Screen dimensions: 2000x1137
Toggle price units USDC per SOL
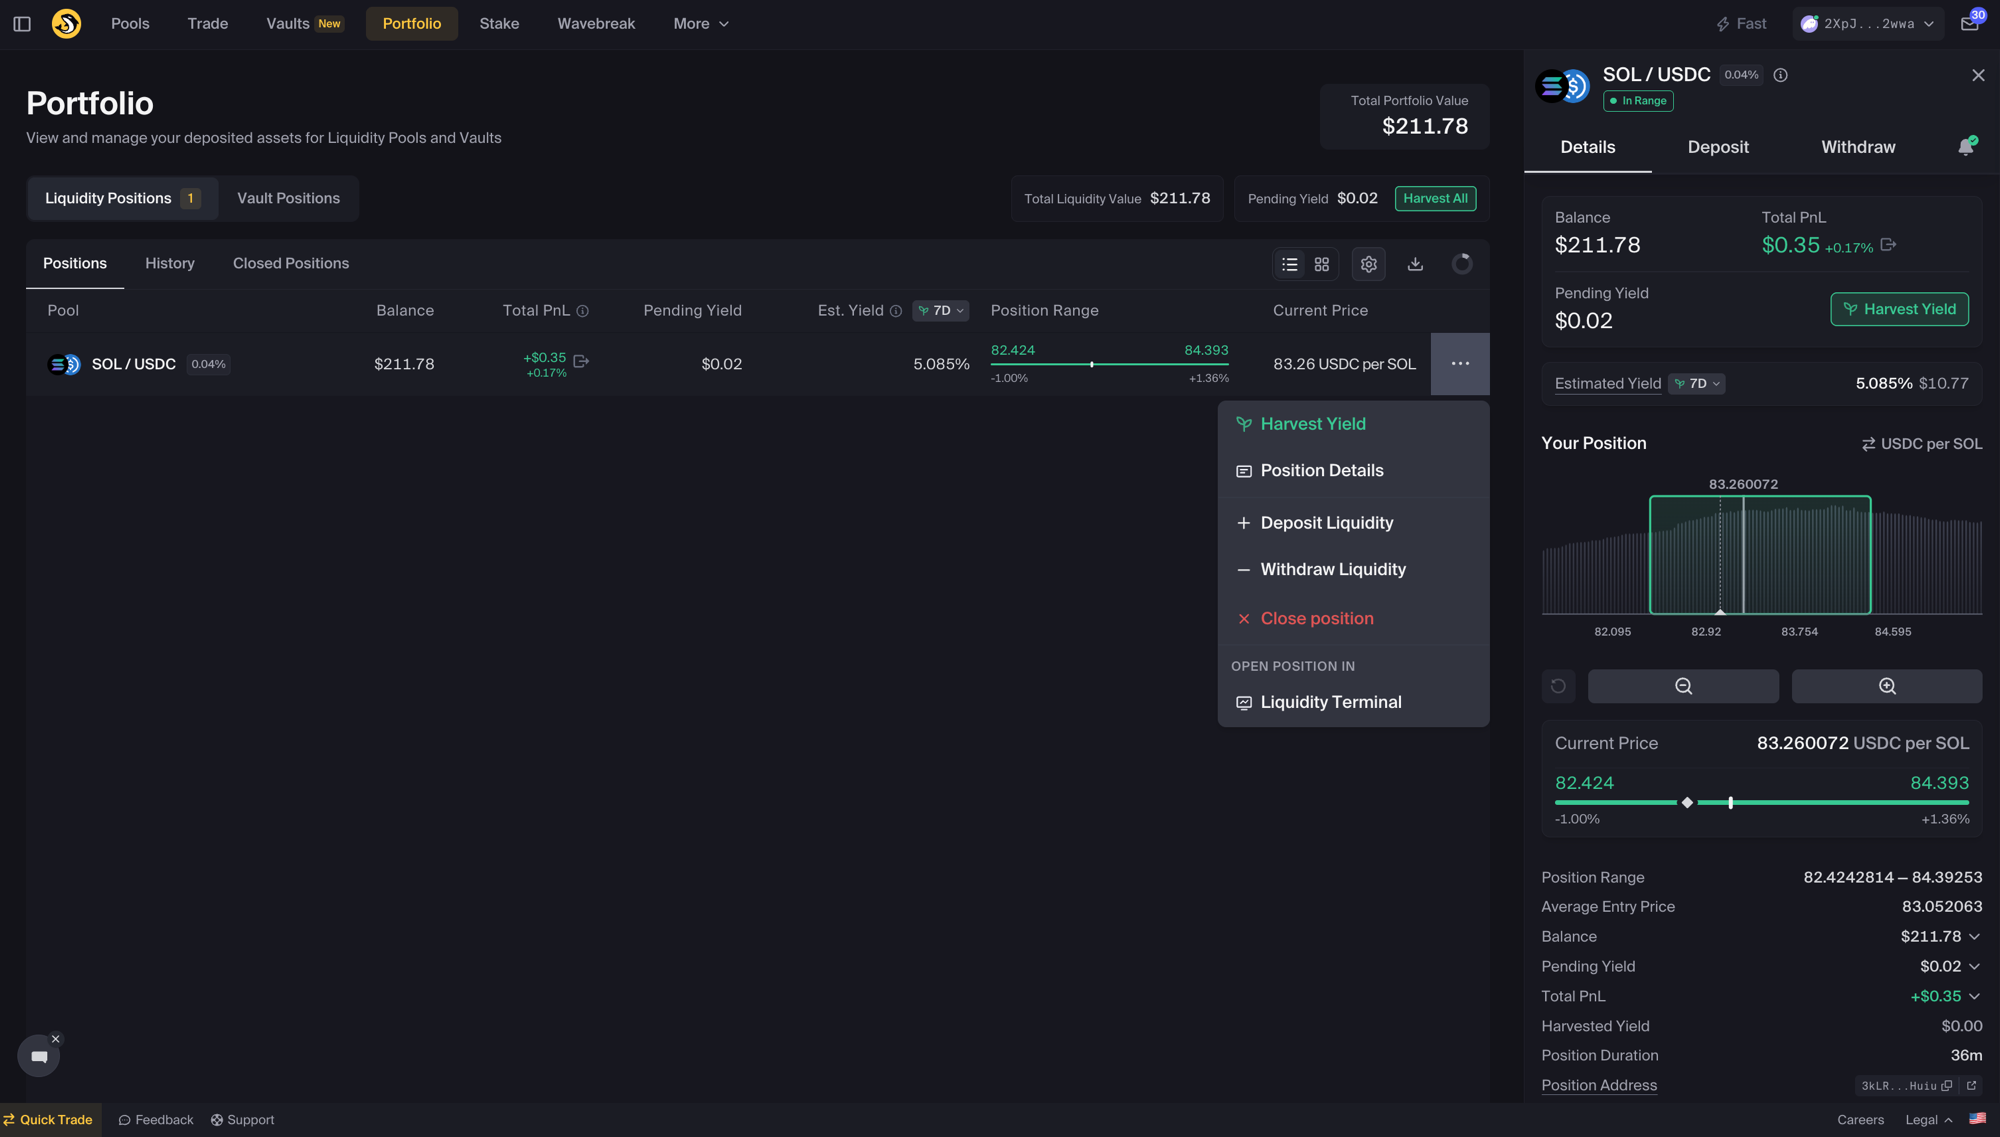coord(1921,444)
